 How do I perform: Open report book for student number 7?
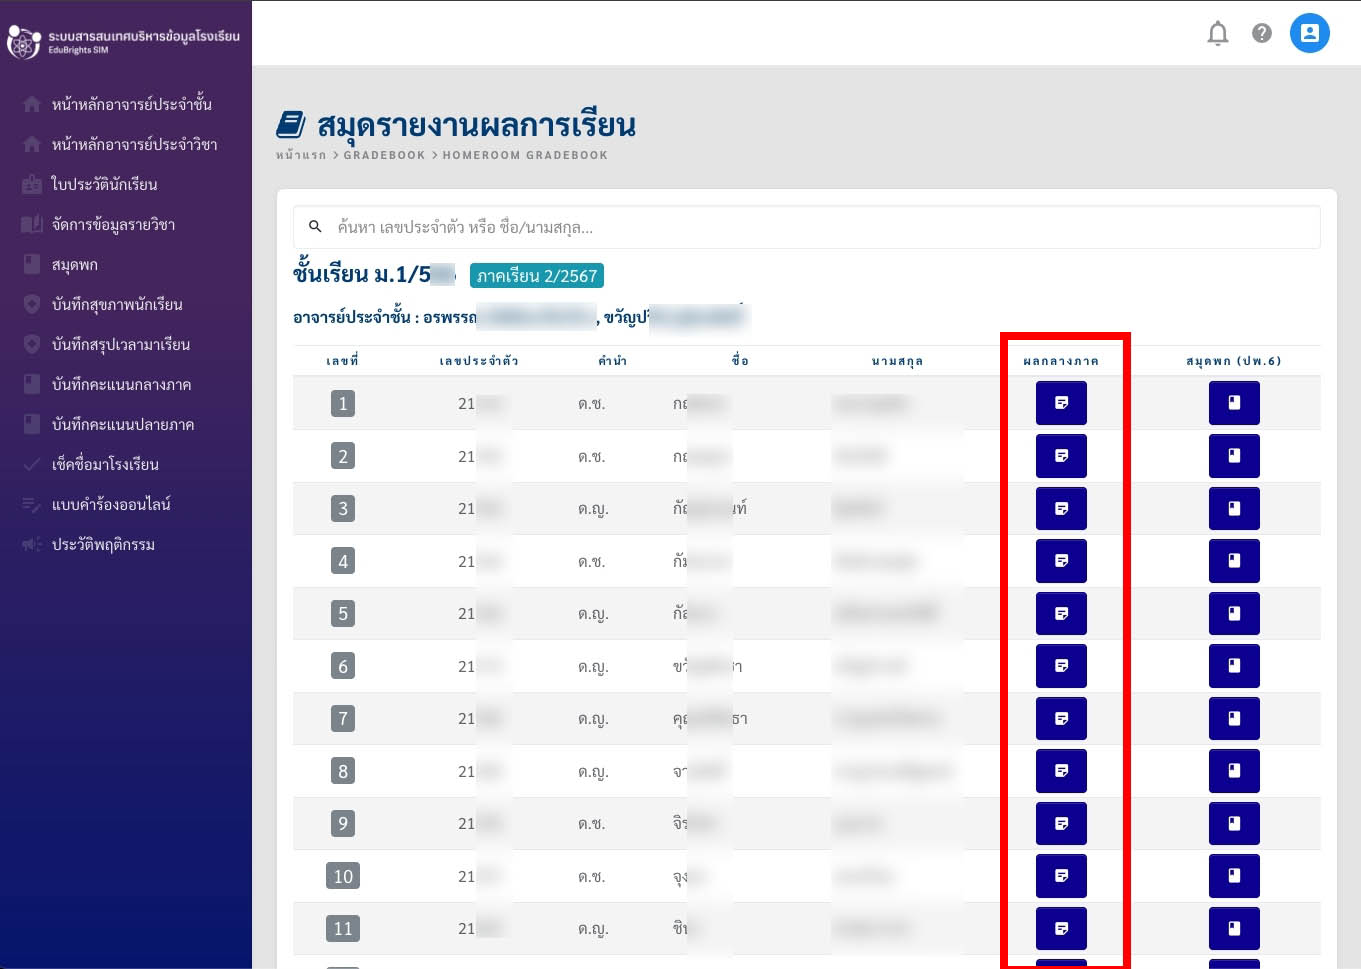1234,718
